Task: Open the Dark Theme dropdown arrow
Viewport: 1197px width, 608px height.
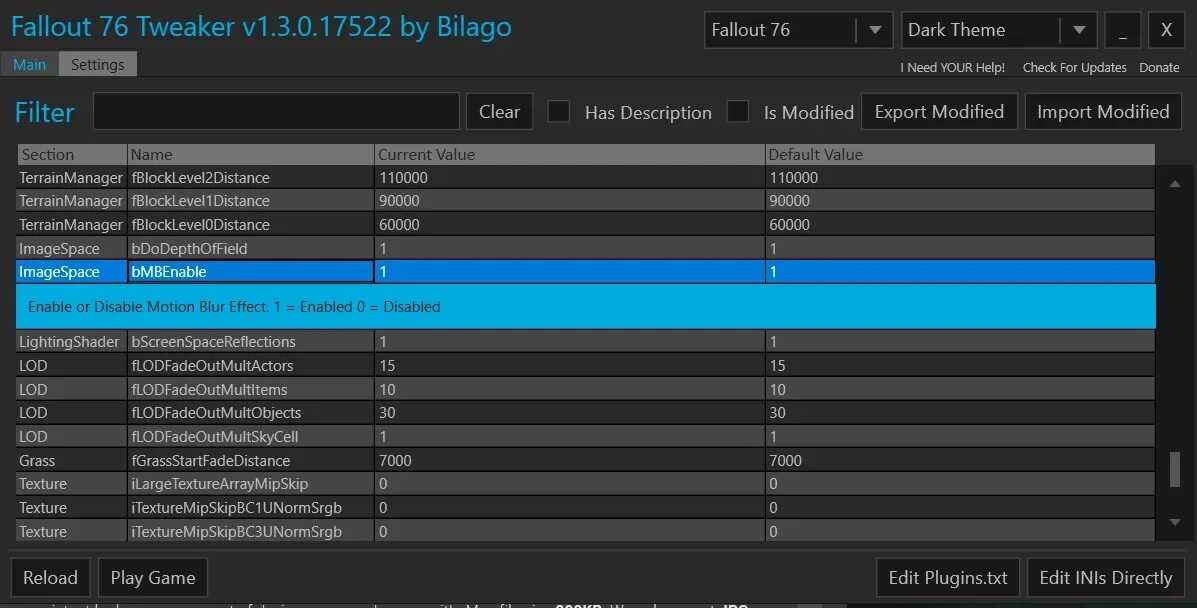Action: pyautogui.click(x=1079, y=31)
